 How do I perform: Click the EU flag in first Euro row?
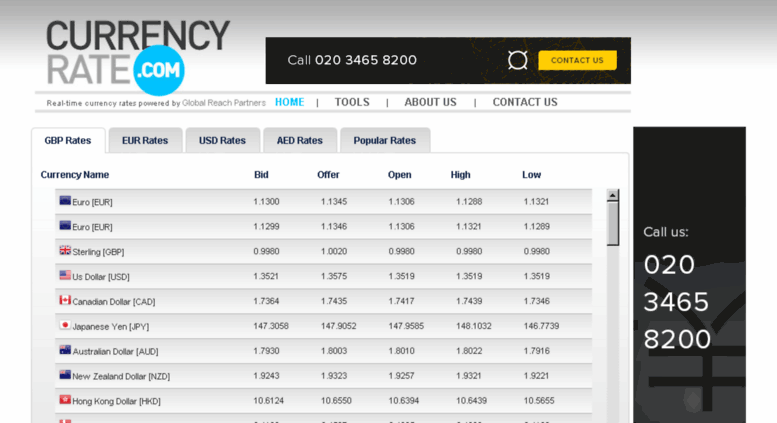pyautogui.click(x=65, y=200)
